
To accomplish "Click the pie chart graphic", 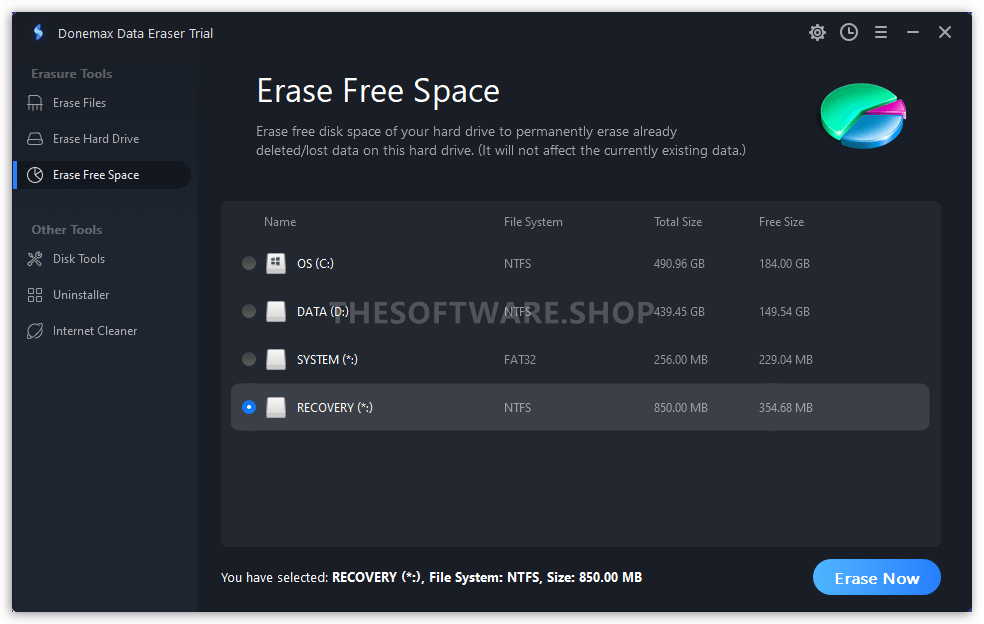I will [x=863, y=116].
